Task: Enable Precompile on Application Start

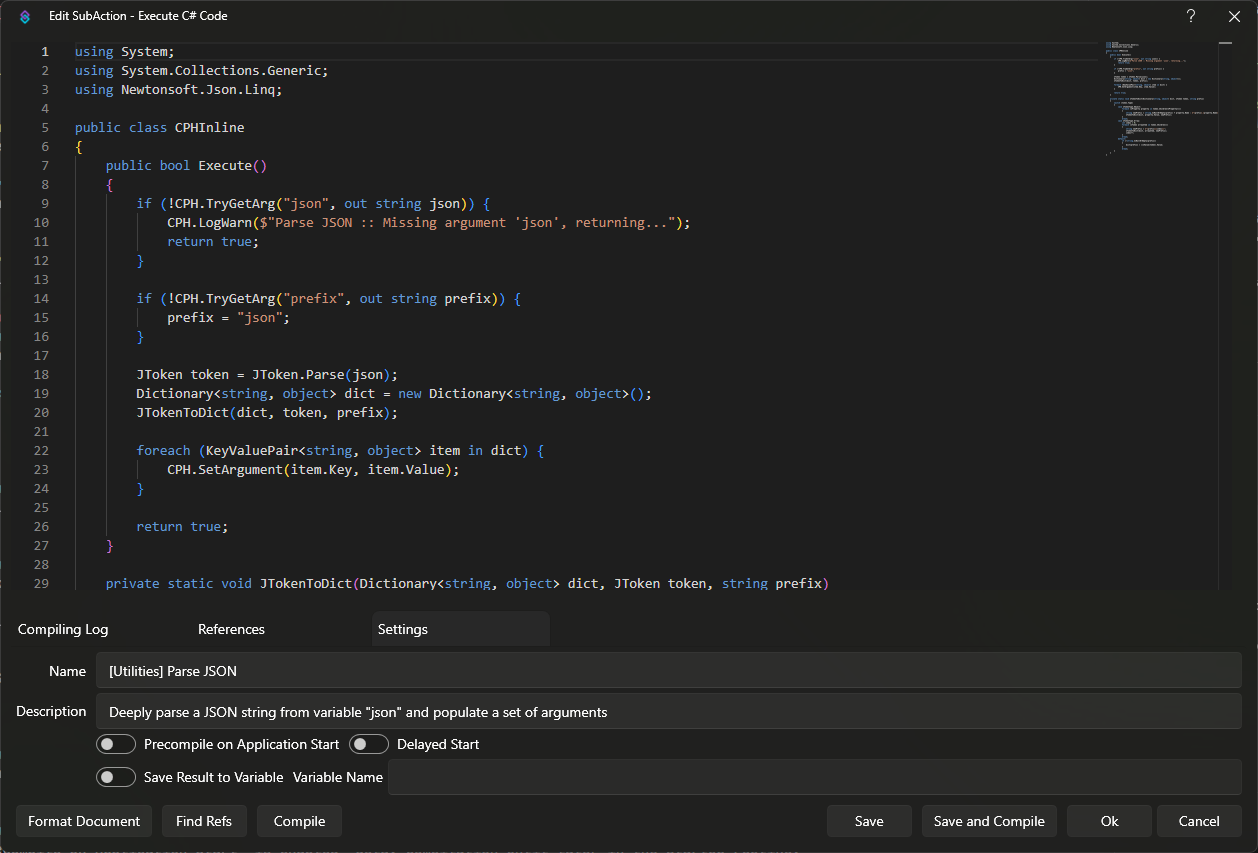Action: [x=116, y=744]
